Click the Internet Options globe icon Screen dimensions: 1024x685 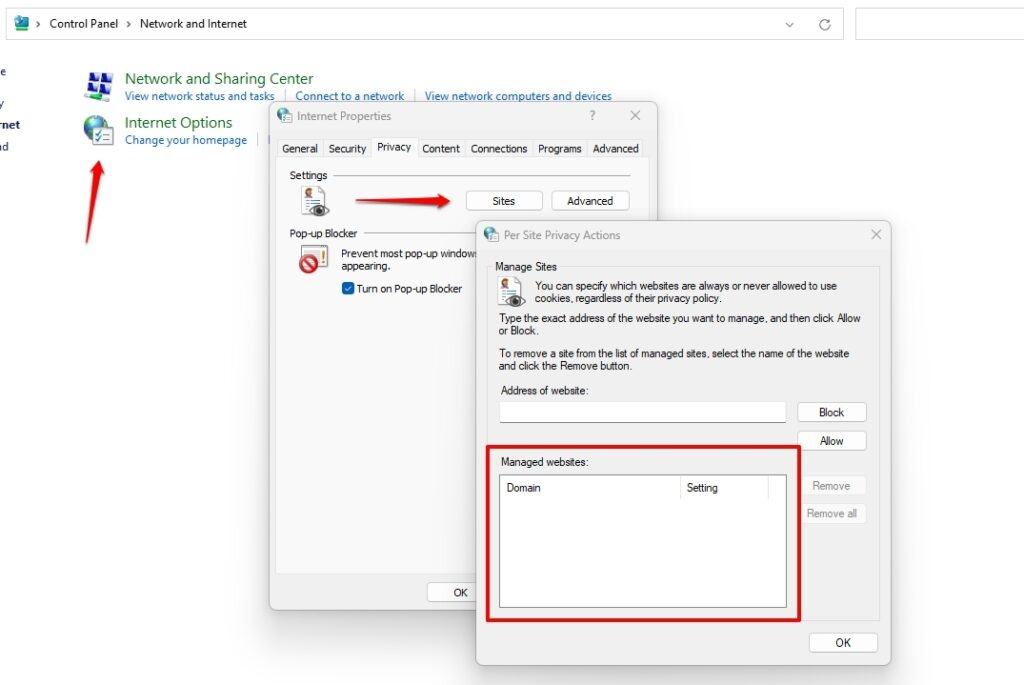pos(99,130)
